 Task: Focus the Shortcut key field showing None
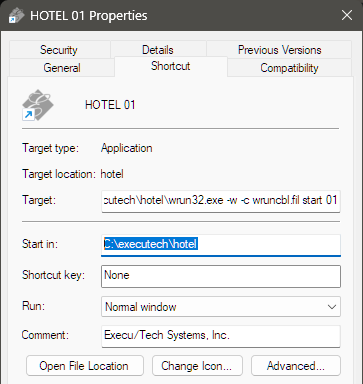click(x=221, y=276)
